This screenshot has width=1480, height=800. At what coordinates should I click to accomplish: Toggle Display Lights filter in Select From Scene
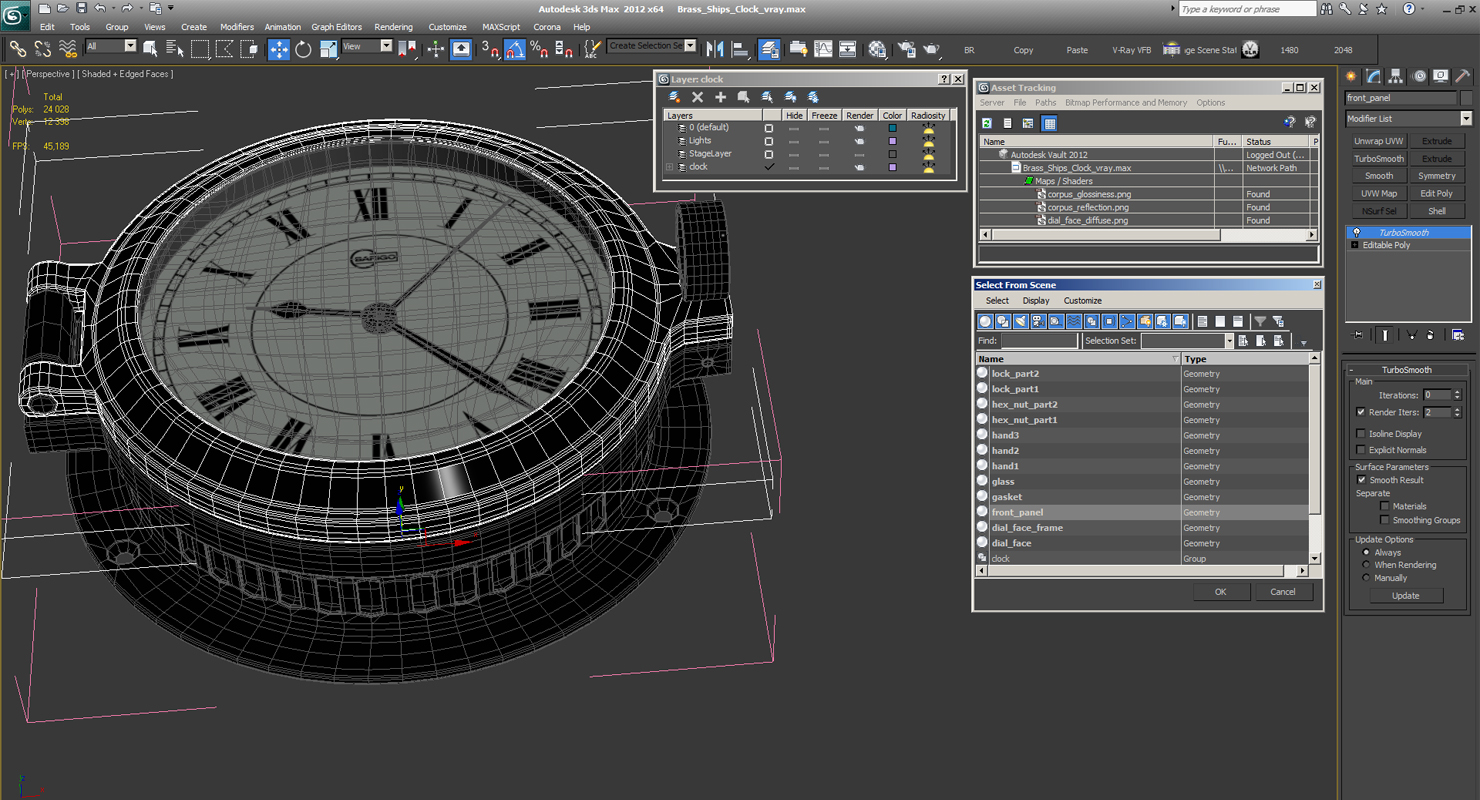[x=1021, y=321]
